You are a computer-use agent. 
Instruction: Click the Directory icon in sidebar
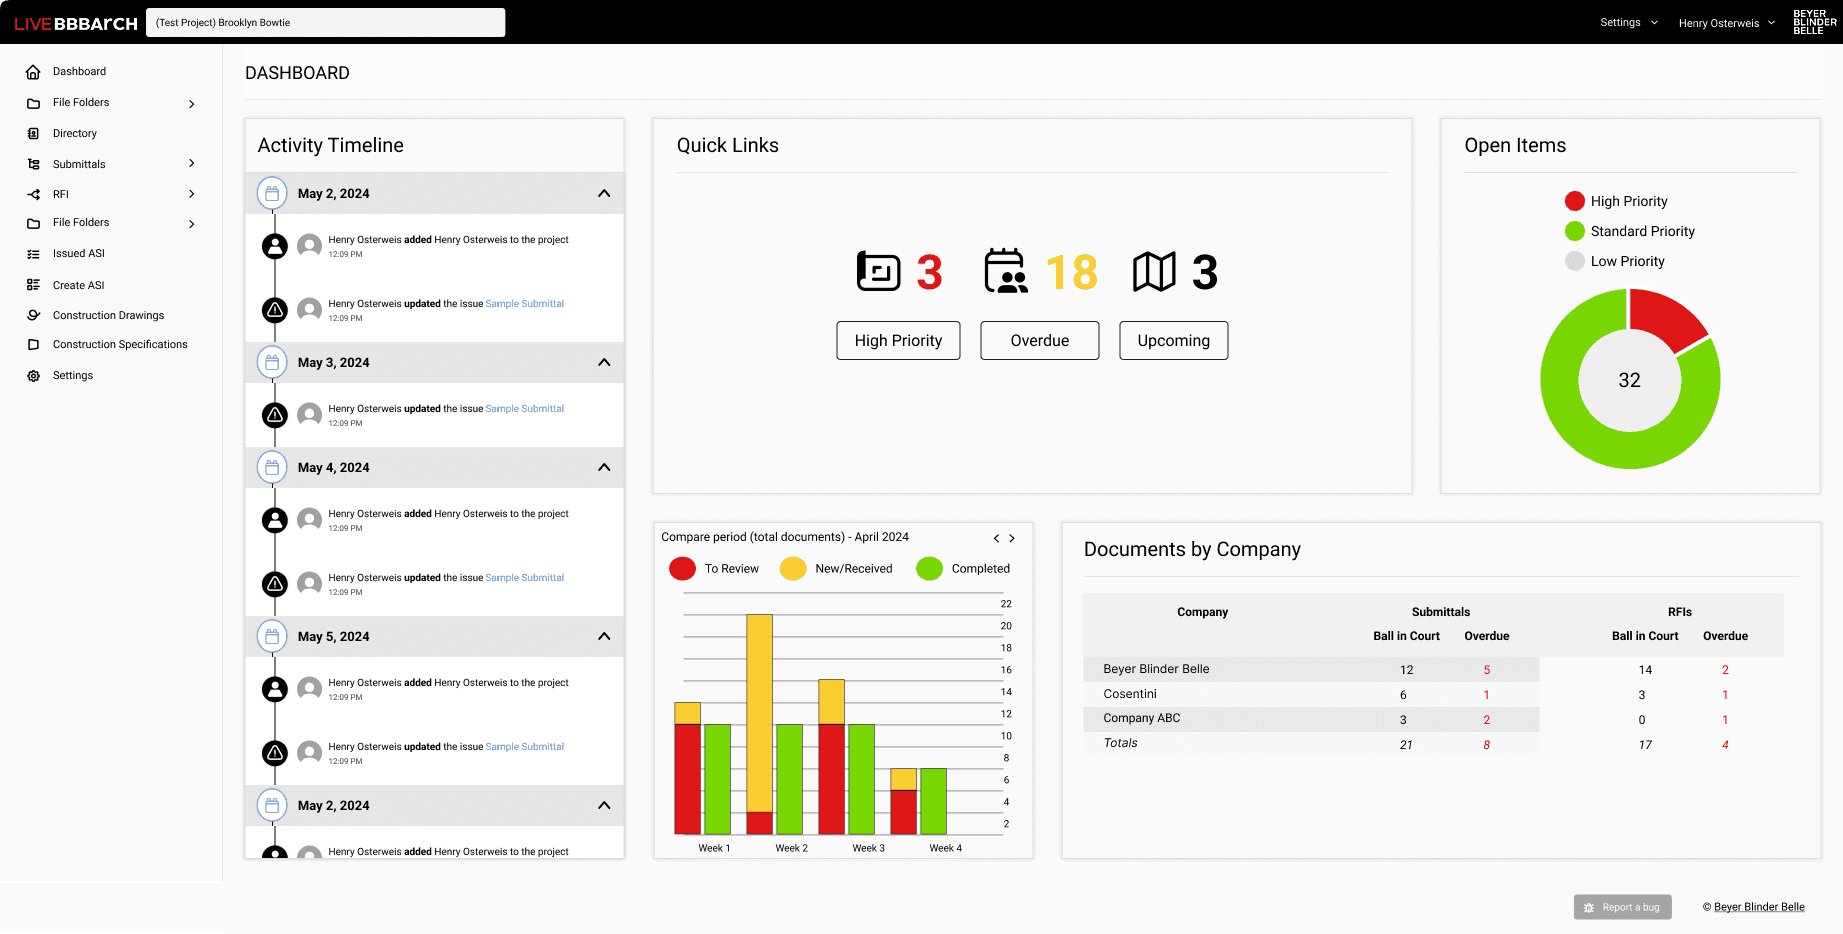click(x=33, y=134)
